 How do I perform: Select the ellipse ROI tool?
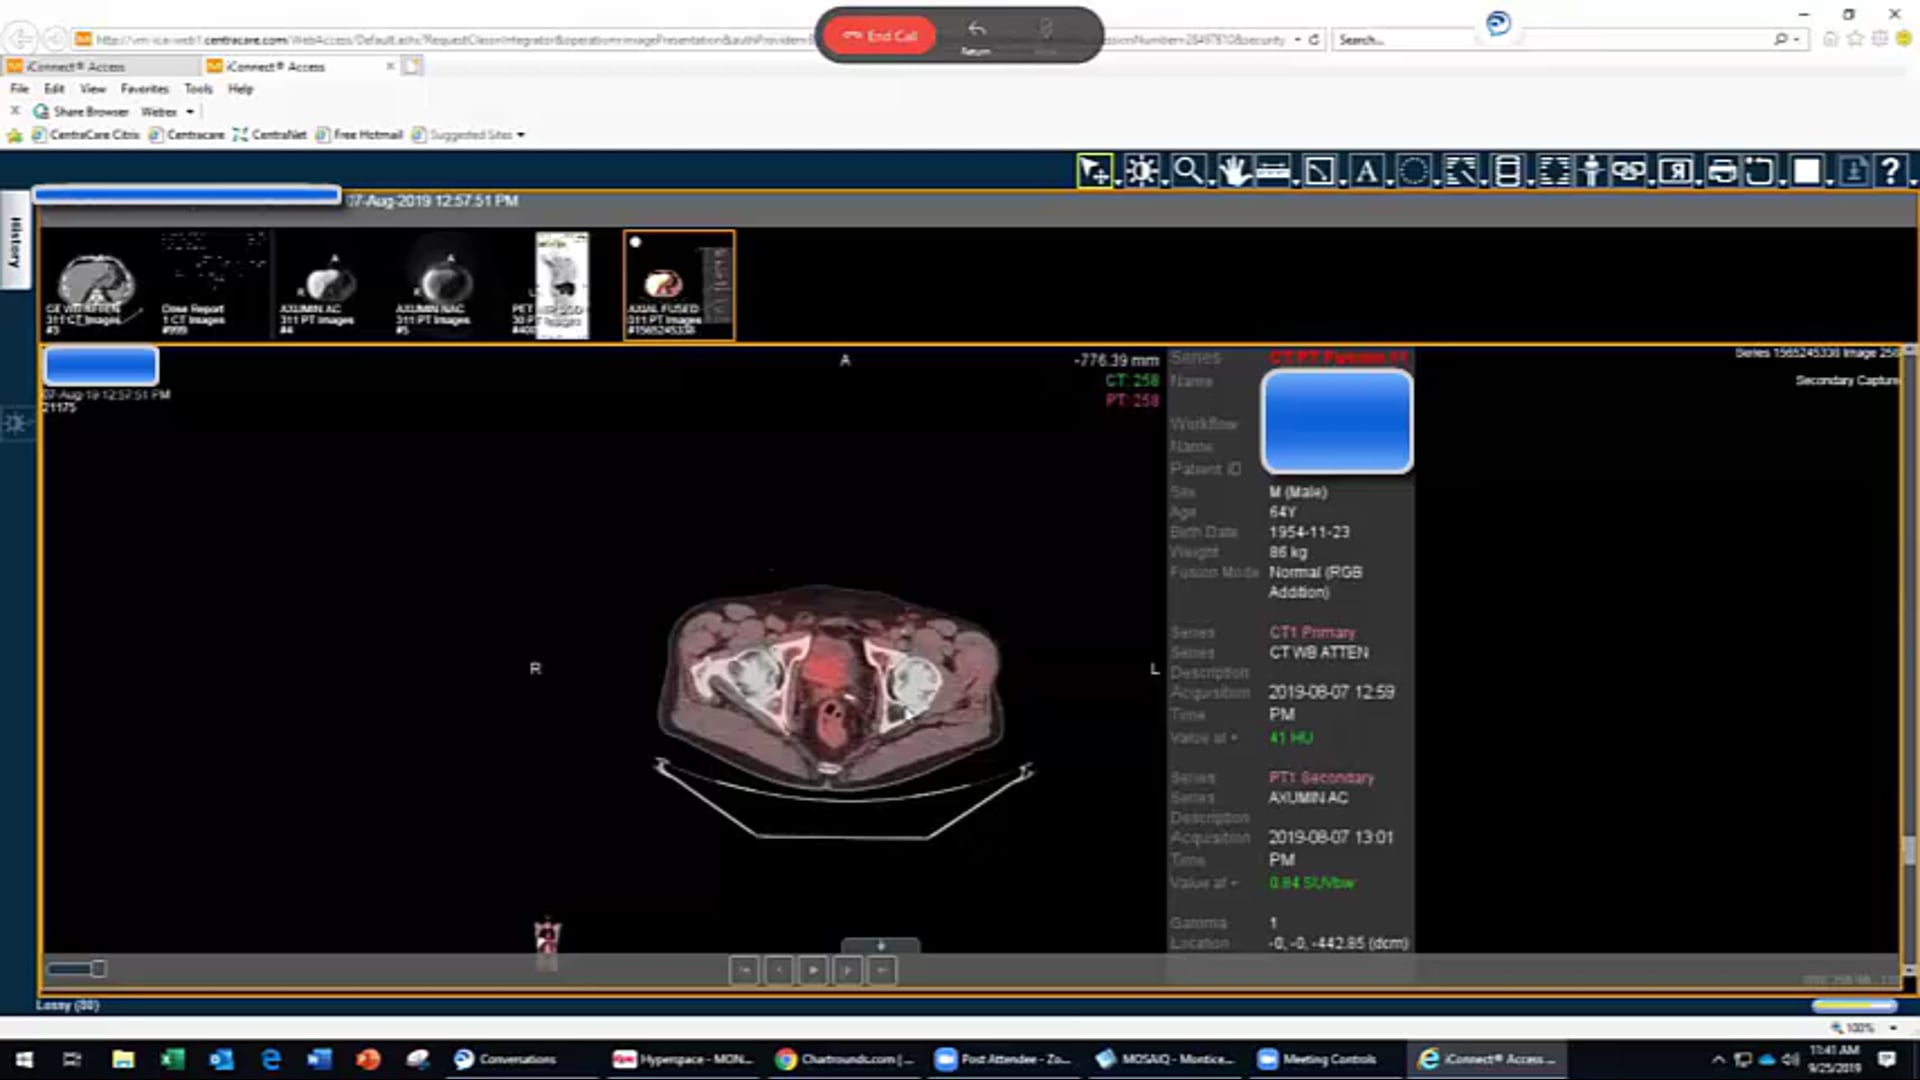click(1413, 171)
